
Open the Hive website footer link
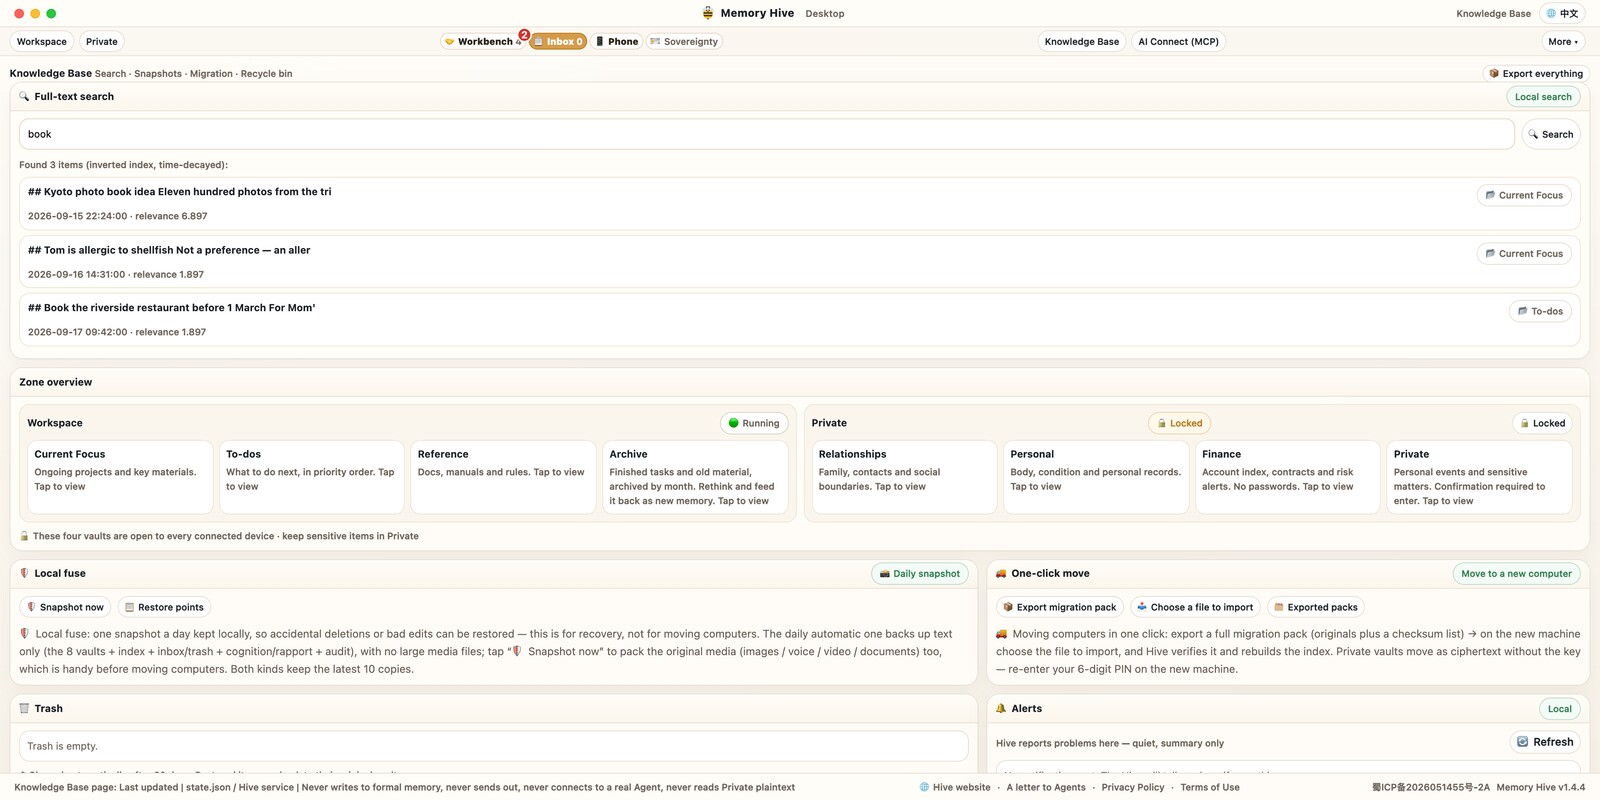(x=955, y=787)
